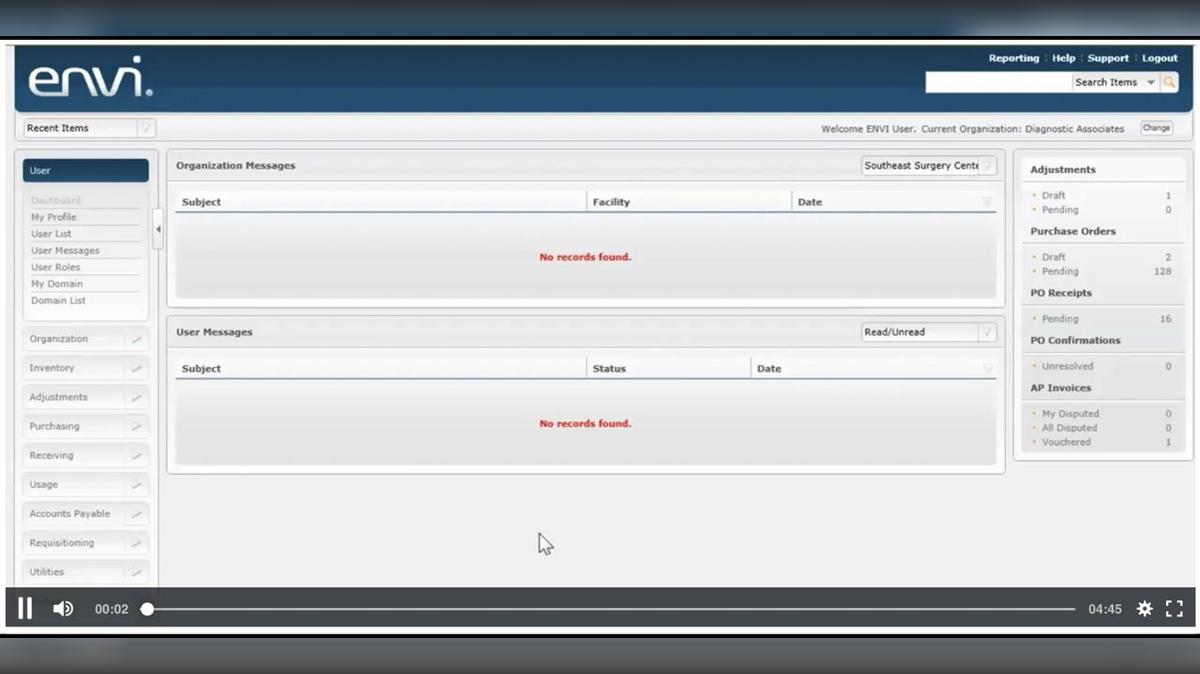The image size is (1200, 674).
Task: Mute the video volume speaker icon
Action: click(63, 608)
